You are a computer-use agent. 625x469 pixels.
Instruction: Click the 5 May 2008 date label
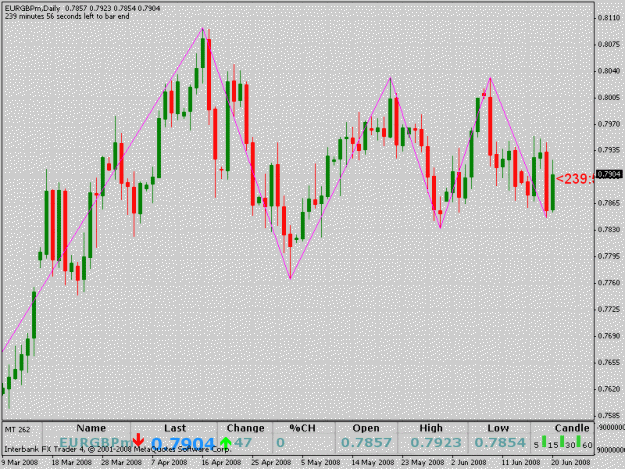[x=320, y=462]
